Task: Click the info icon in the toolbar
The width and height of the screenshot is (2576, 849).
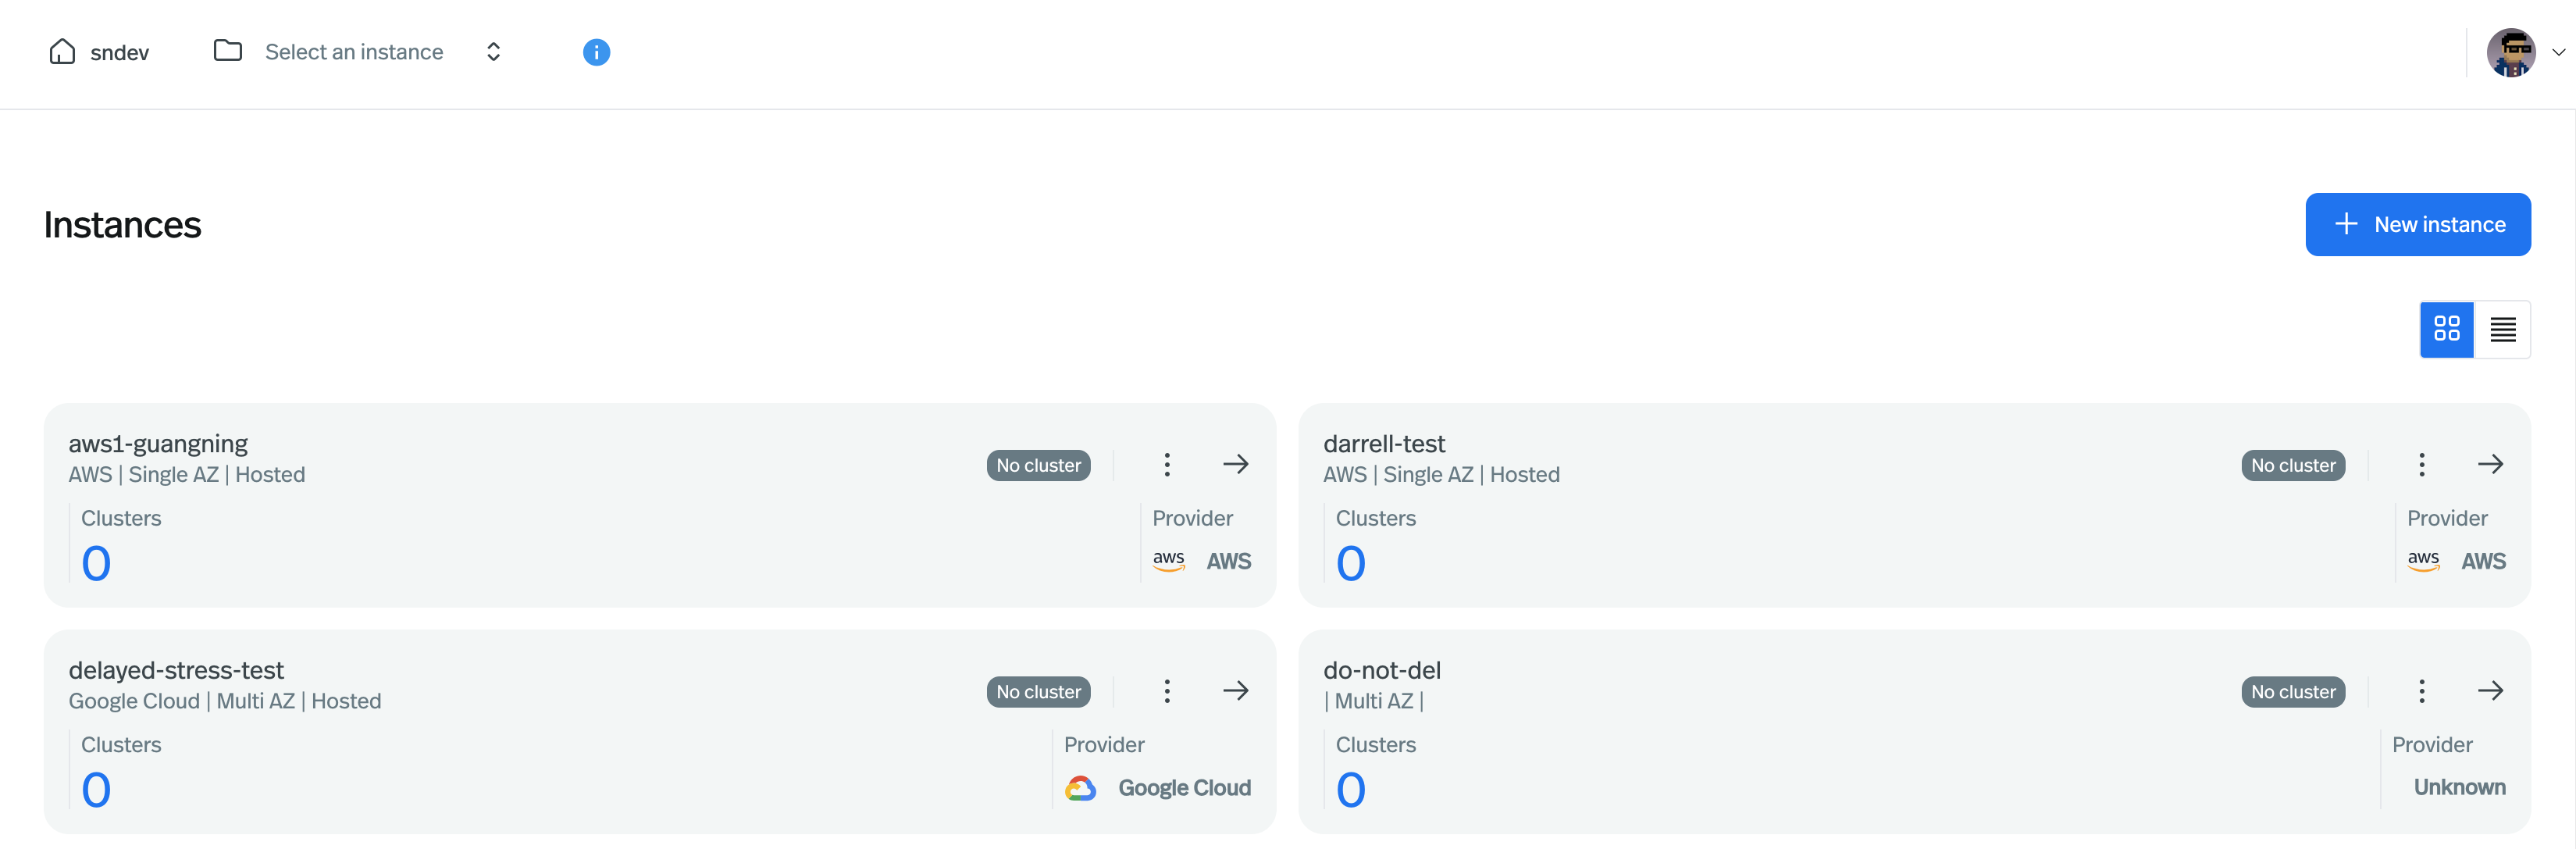Action: pyautogui.click(x=597, y=51)
